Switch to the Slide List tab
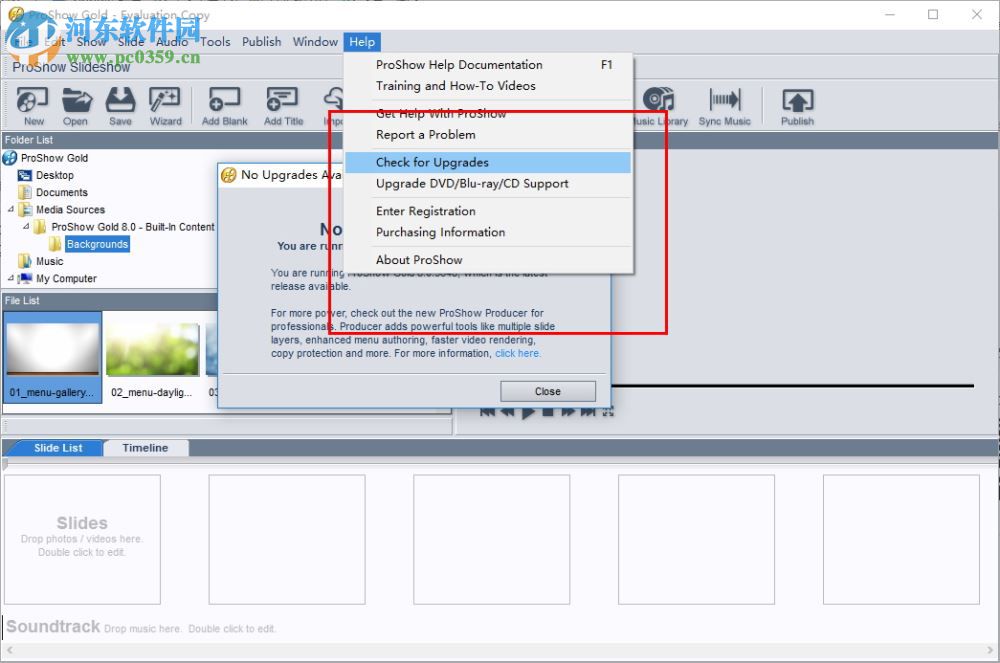The width and height of the screenshot is (1000, 663). coord(58,448)
